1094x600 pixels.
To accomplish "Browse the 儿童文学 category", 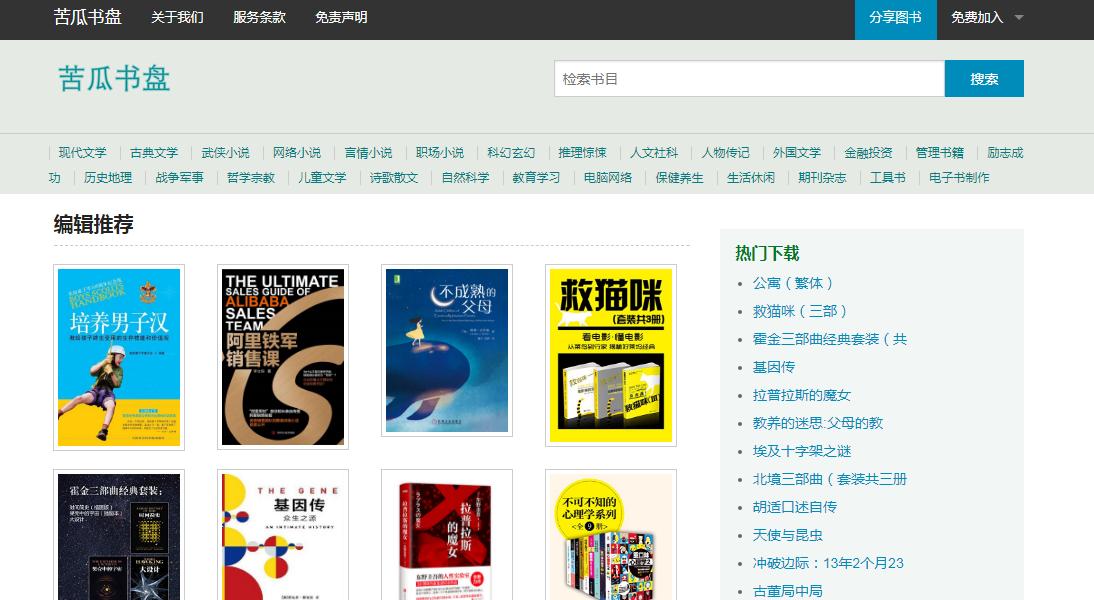I will [x=324, y=178].
